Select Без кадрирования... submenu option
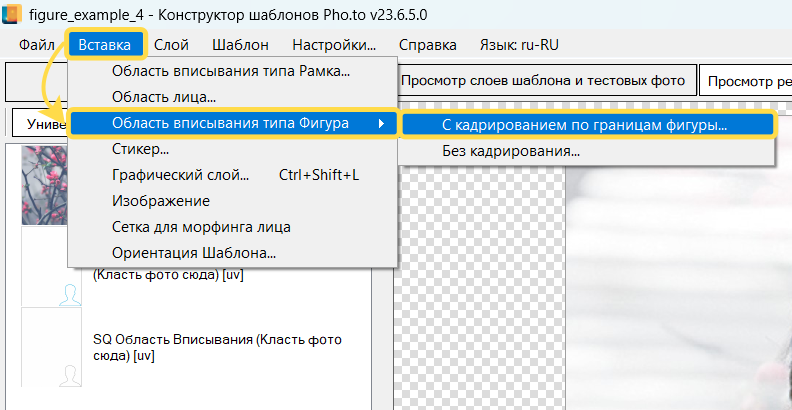The height and width of the screenshot is (410, 792). click(x=511, y=151)
